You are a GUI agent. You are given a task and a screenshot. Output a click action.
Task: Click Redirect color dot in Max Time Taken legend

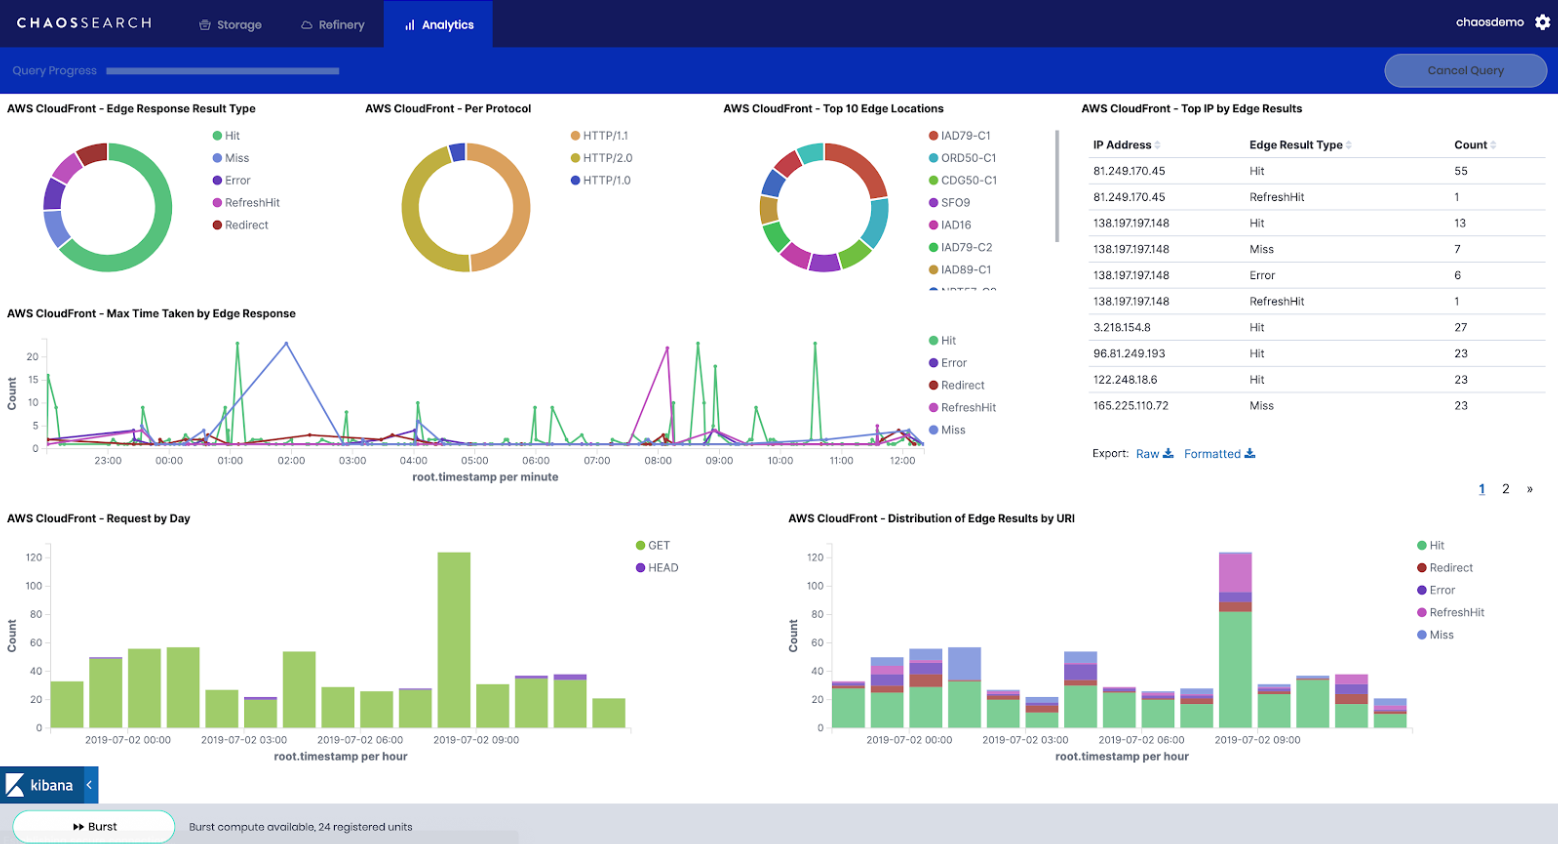point(933,385)
